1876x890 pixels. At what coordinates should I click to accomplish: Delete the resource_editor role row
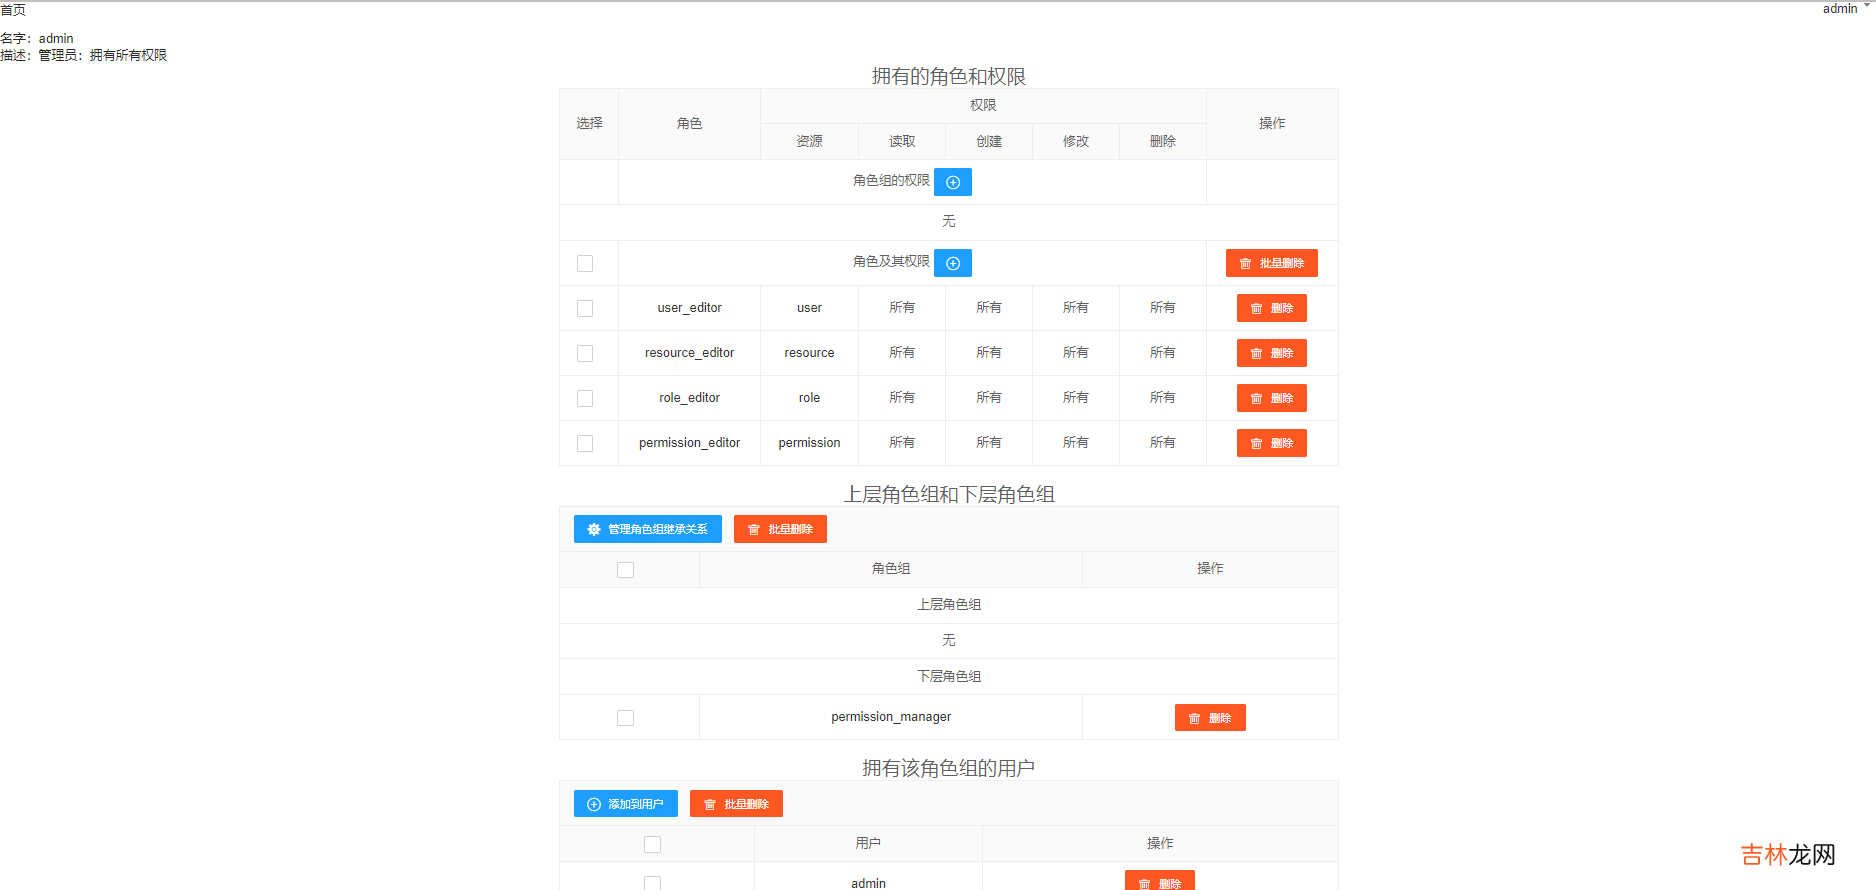[x=1271, y=353]
